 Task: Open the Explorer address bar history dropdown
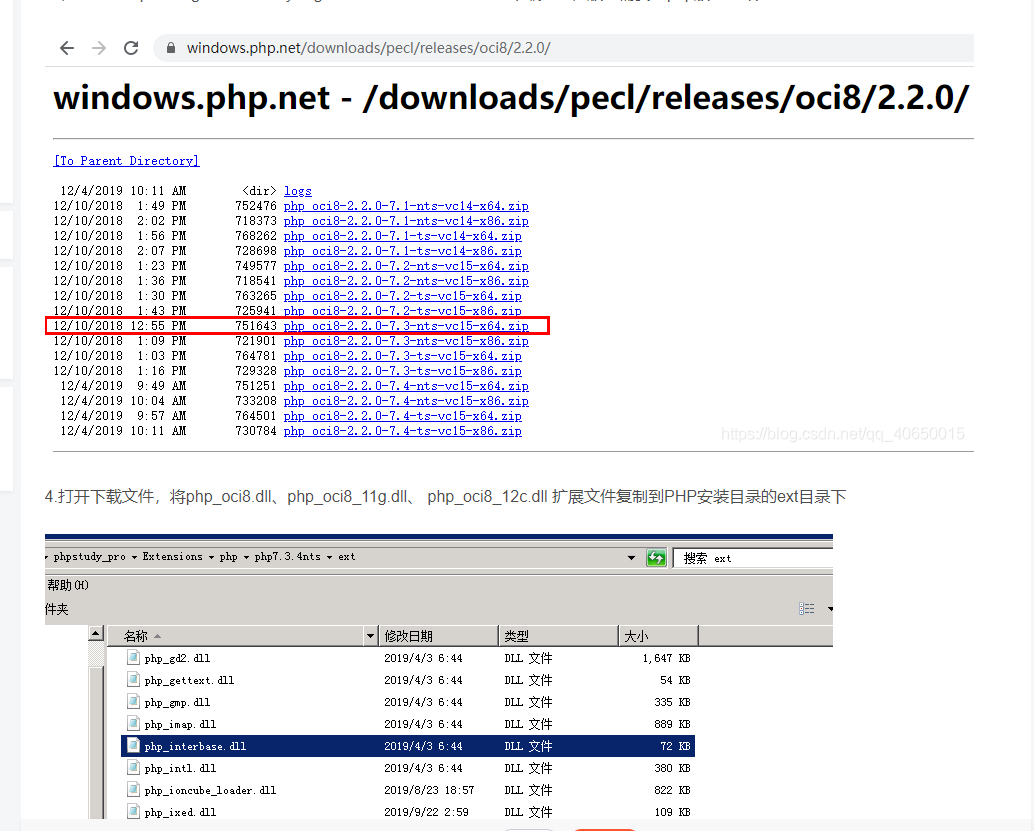630,557
